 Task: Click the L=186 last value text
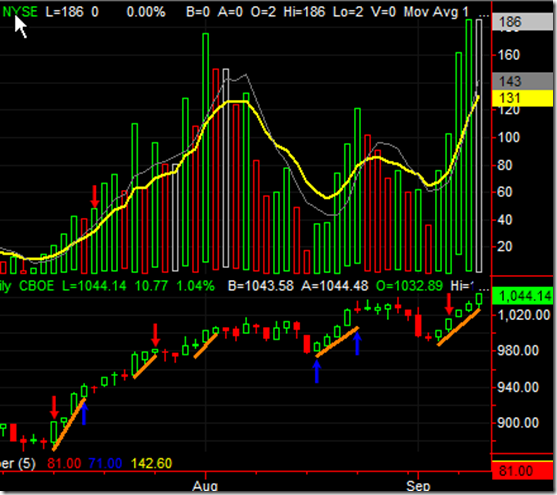(x=64, y=12)
